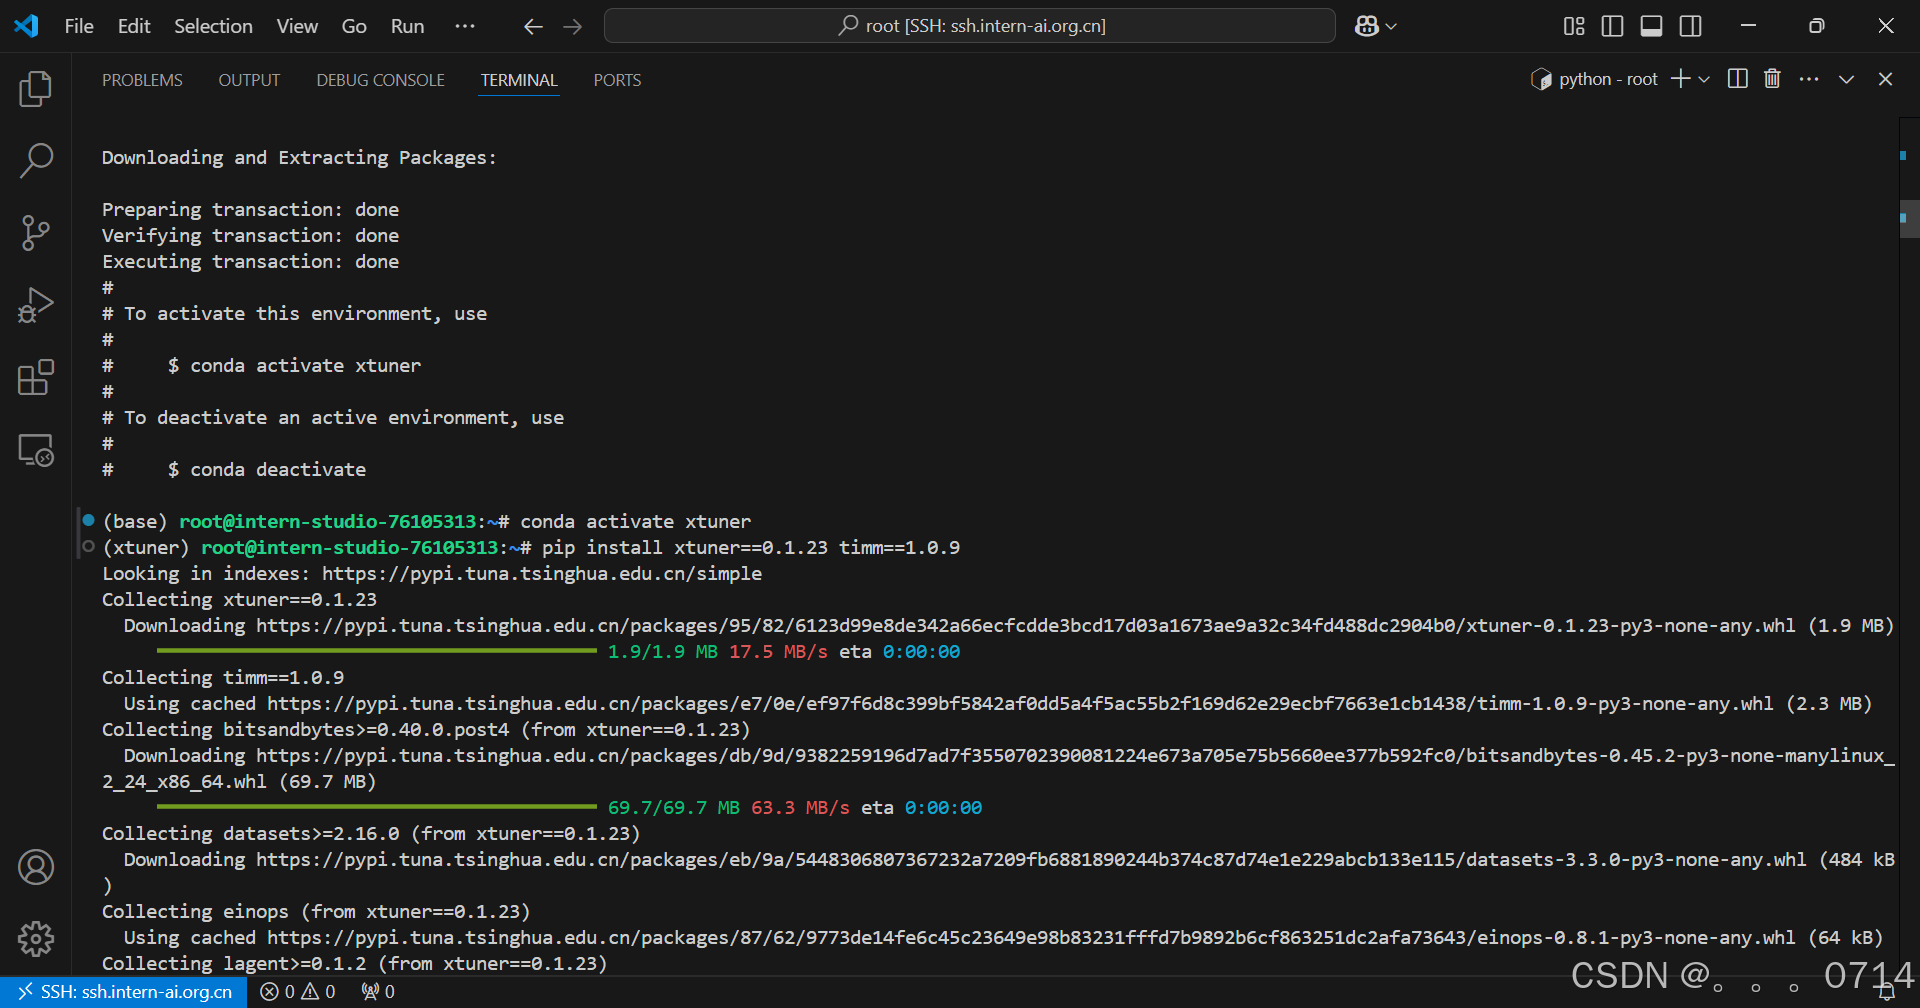Click the VS Code logo icon
Viewport: 1920px width, 1008px height.
point(27,26)
